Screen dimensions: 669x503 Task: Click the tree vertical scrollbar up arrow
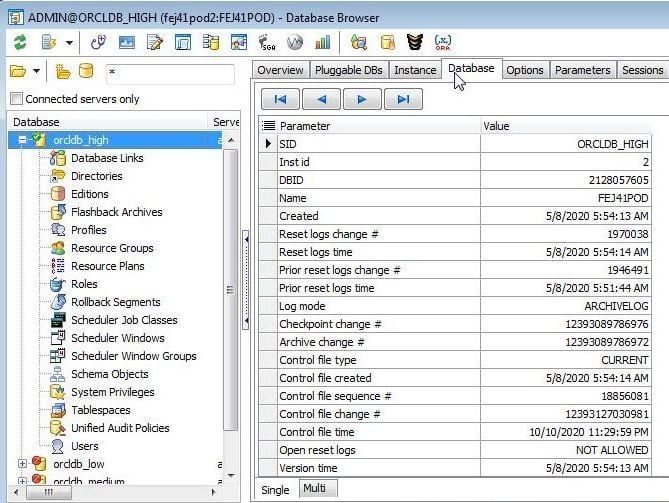coord(231,140)
